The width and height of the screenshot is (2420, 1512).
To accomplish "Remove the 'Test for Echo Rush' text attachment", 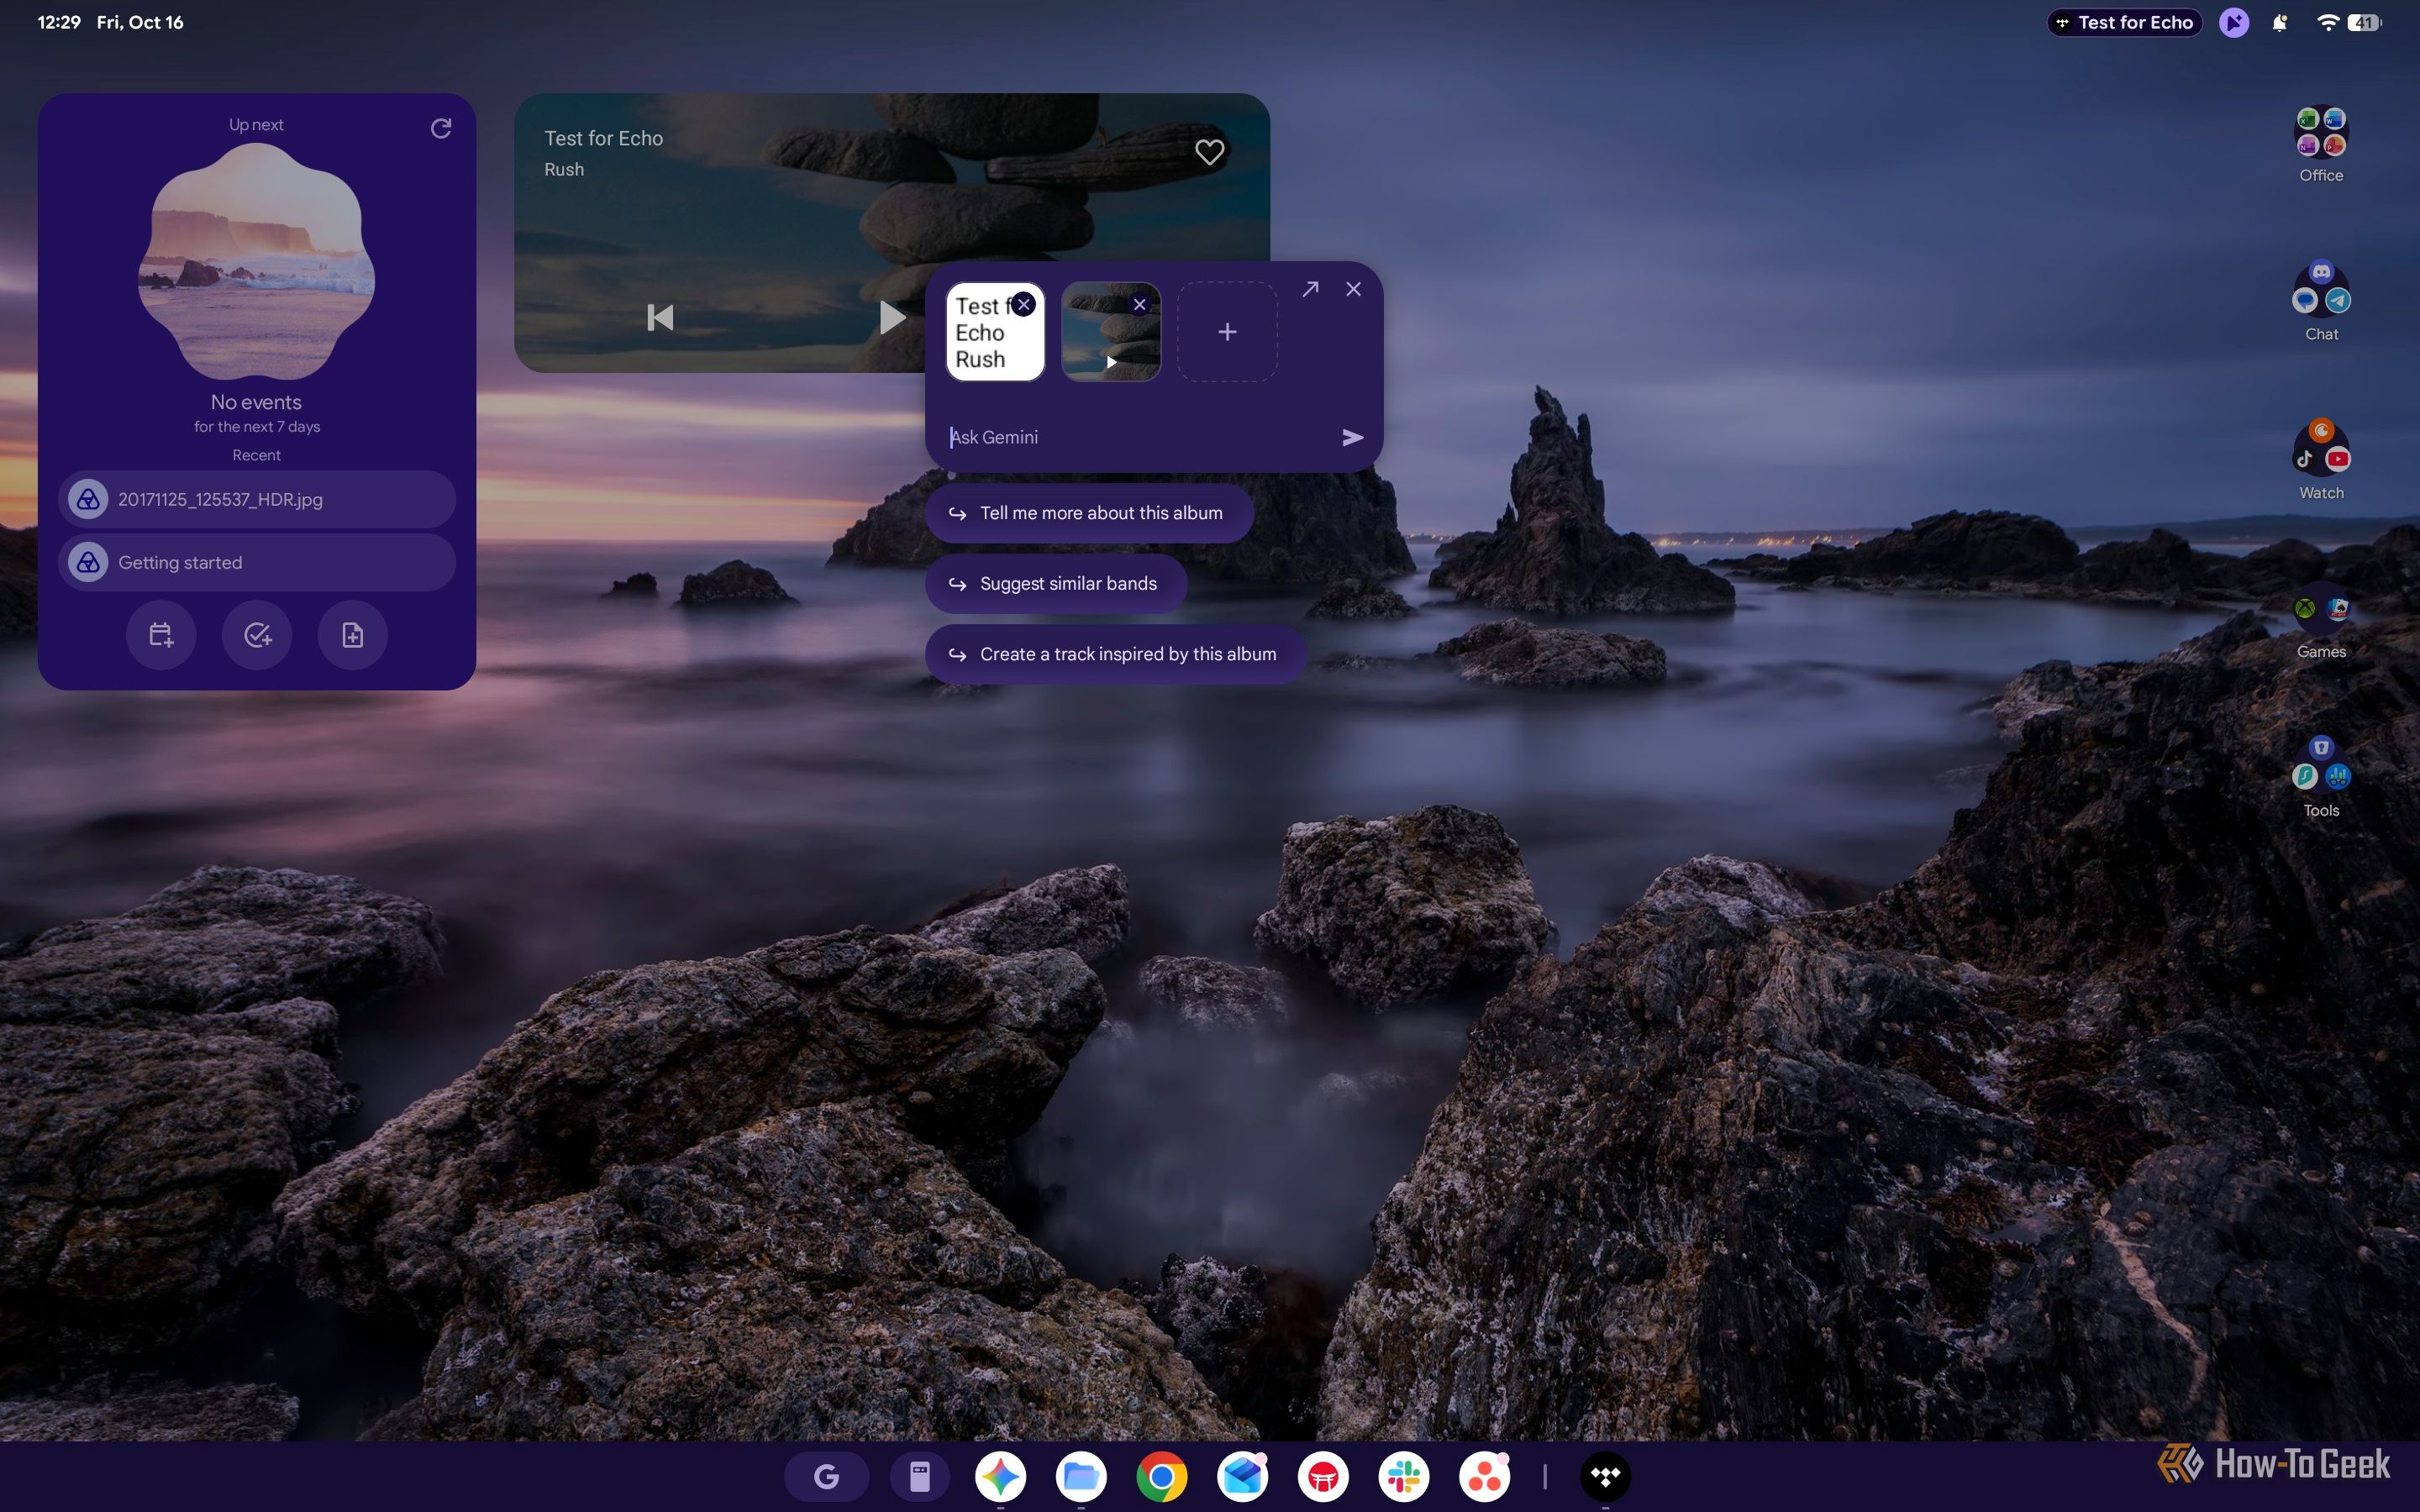I will point(1023,305).
